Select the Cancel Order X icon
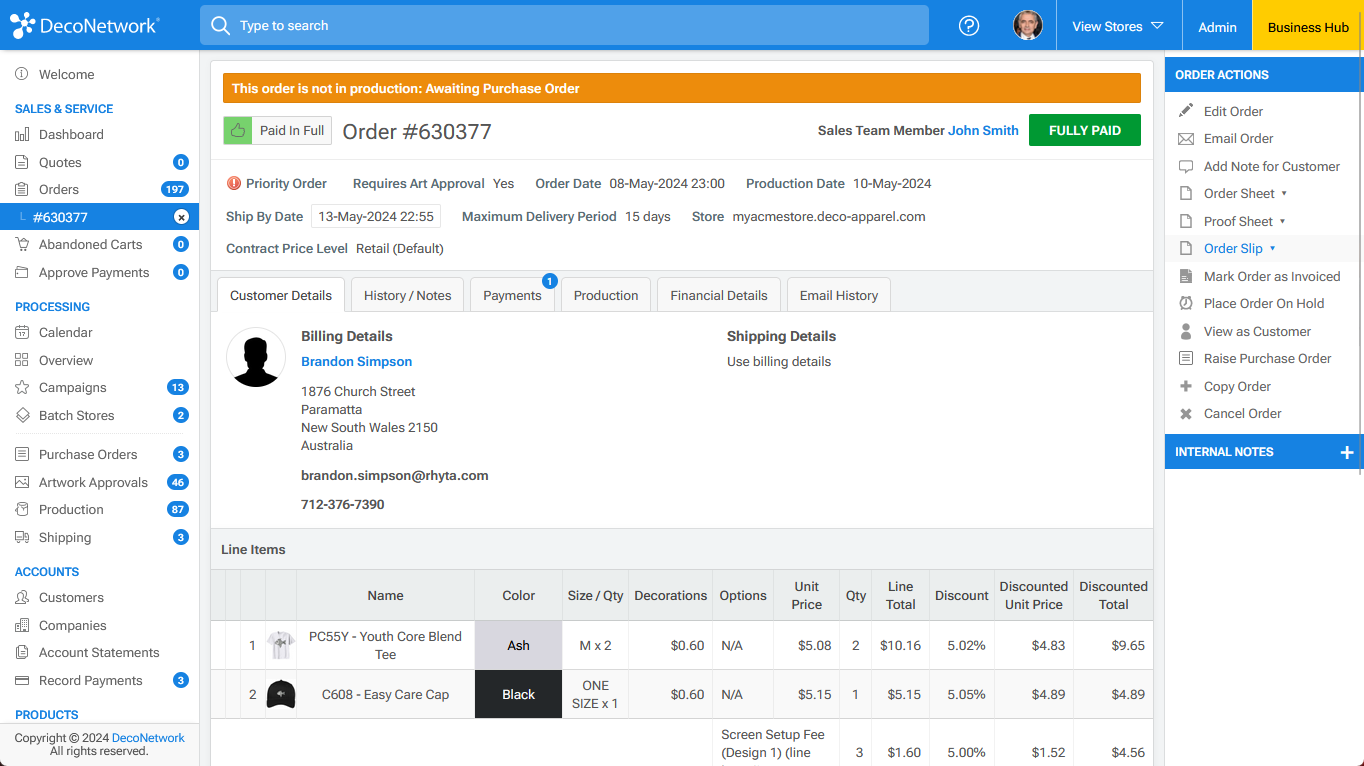 [x=1184, y=413]
